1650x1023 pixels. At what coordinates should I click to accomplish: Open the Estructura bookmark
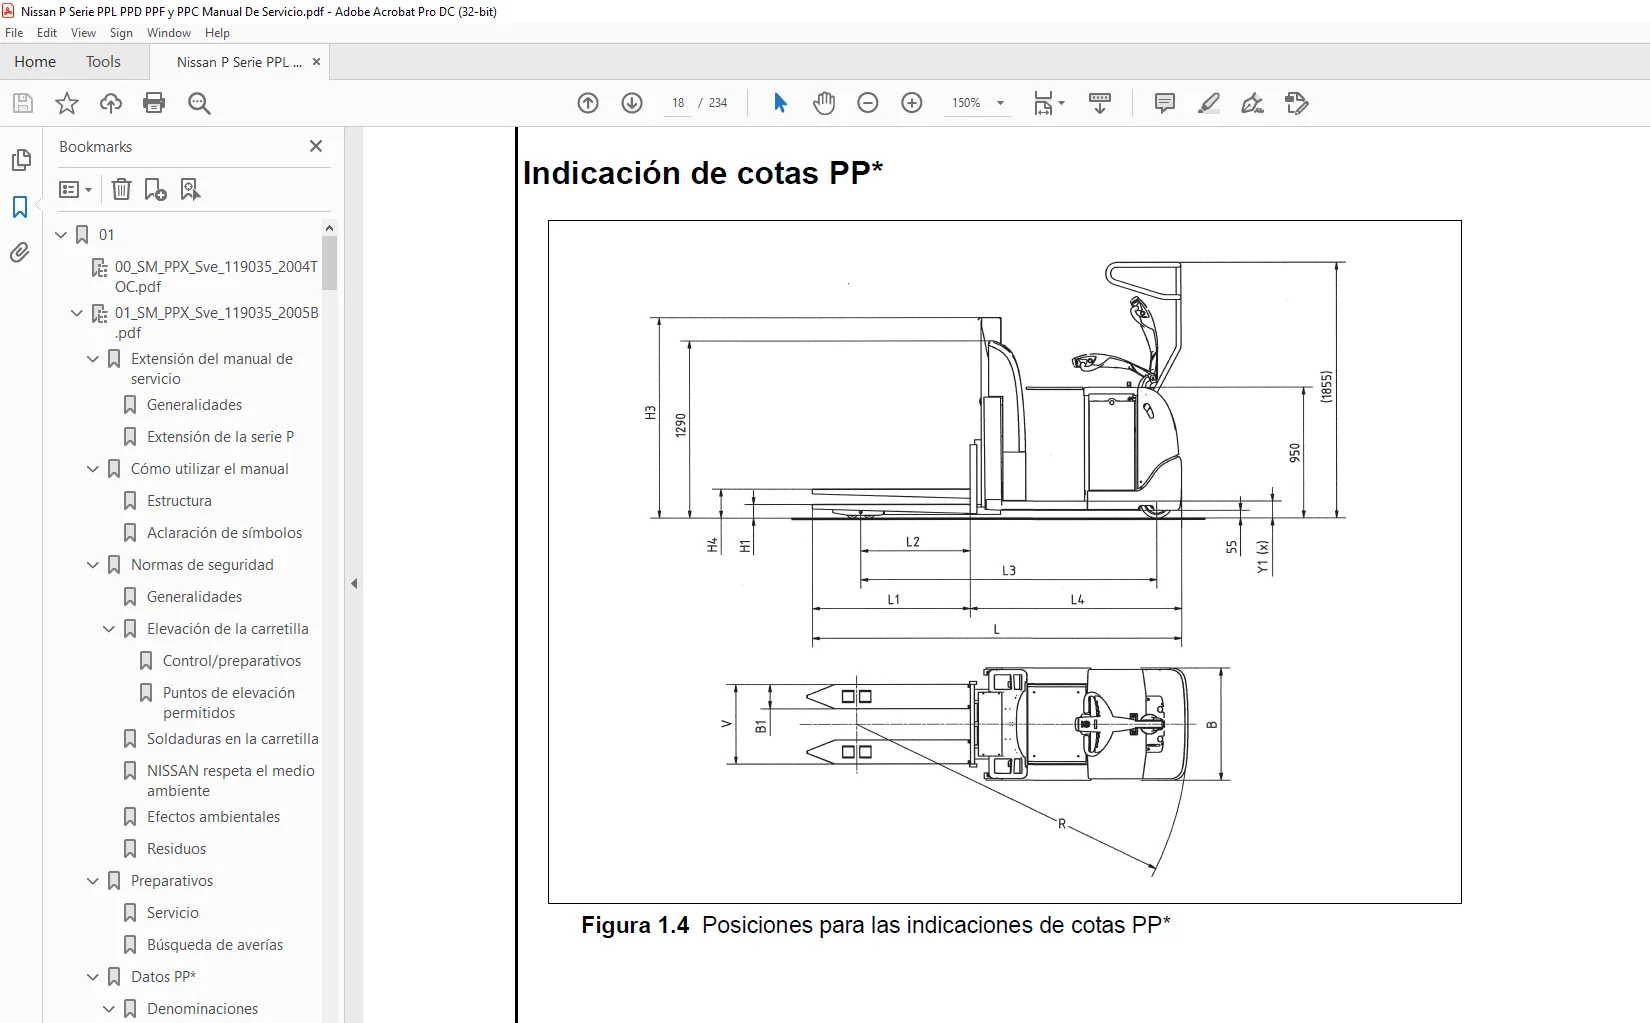179,501
